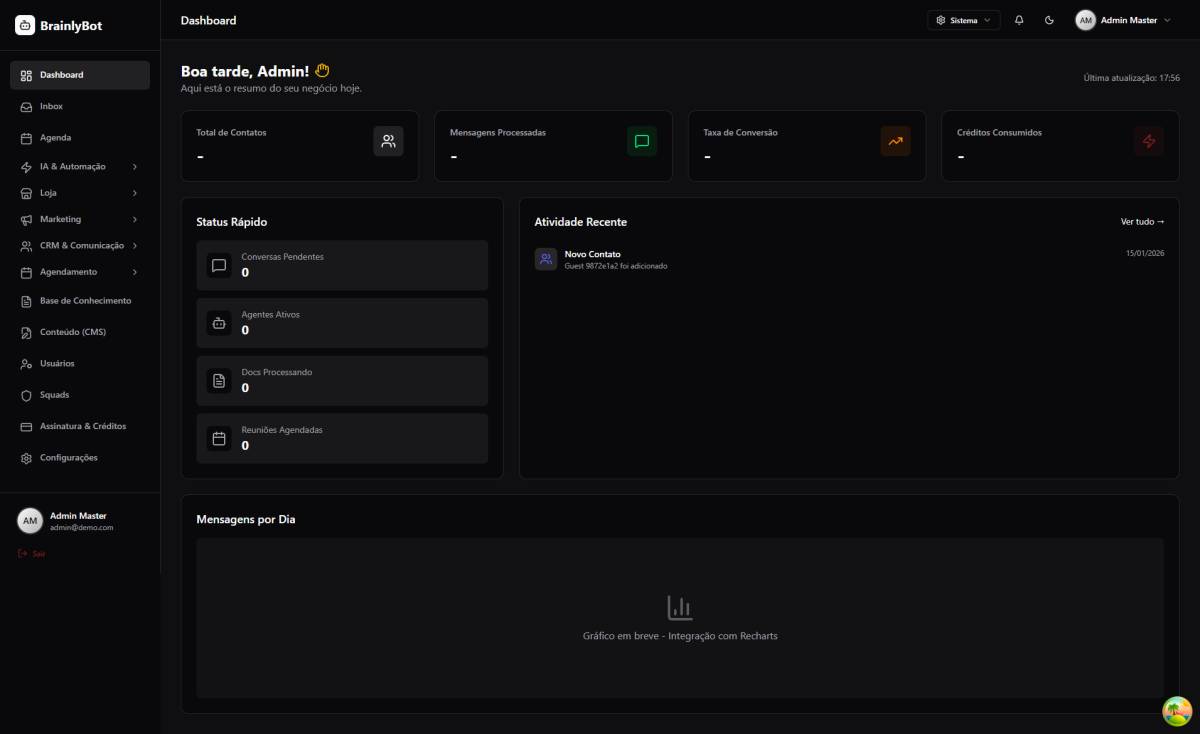Viewport: 1200px width, 734px height.
Task: Click the Docs Processando status card
Action: tap(342, 381)
